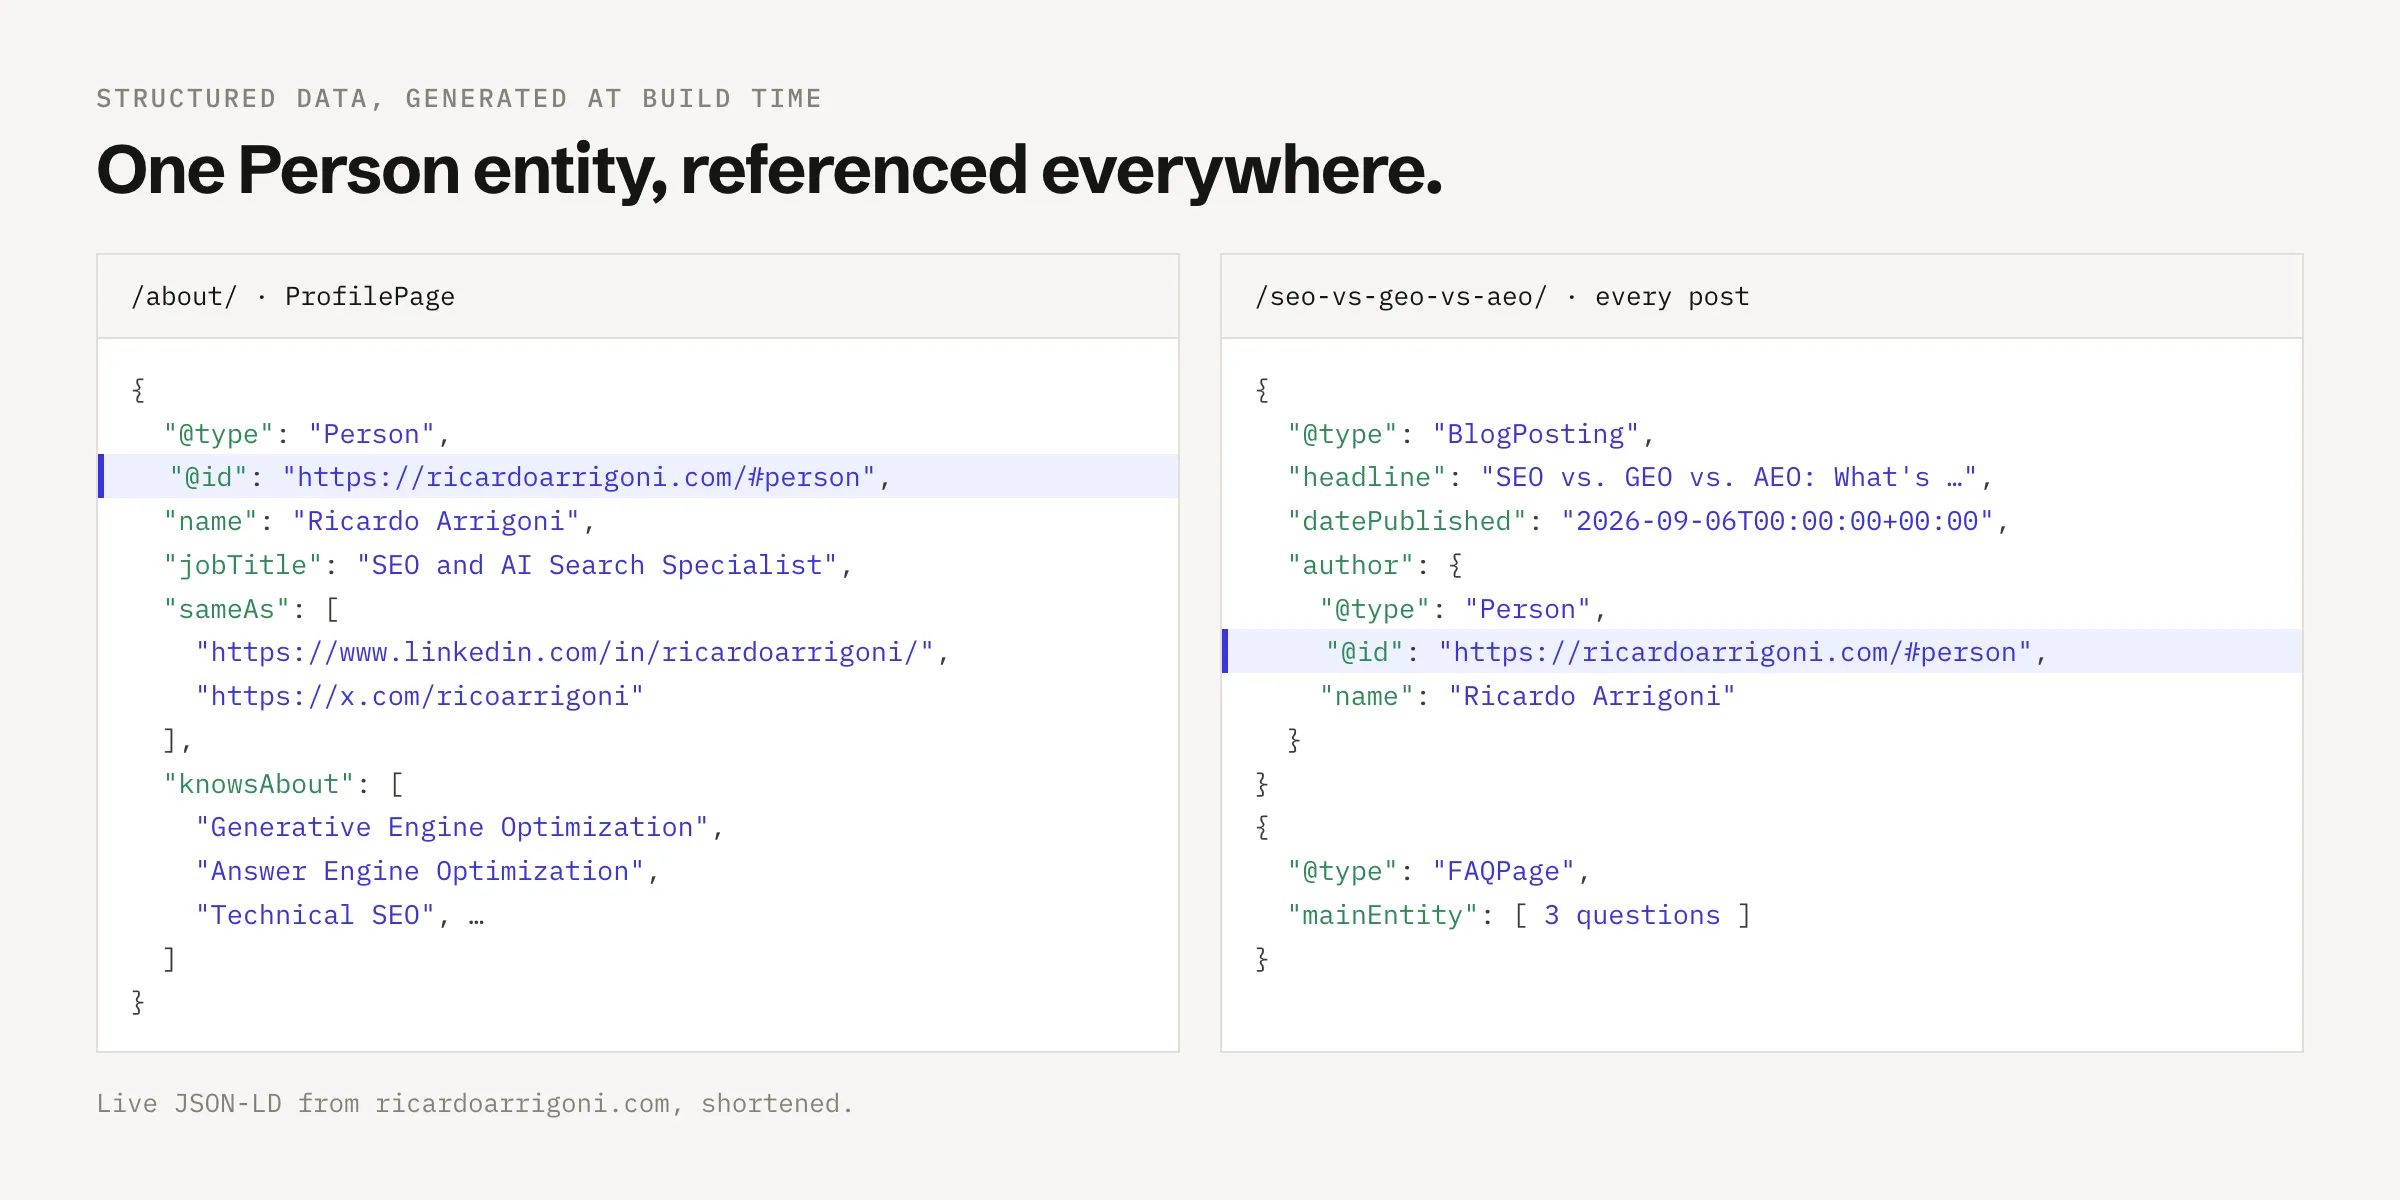
Task: Click the '"@type": "FAQPage"' line
Action: [1439, 871]
